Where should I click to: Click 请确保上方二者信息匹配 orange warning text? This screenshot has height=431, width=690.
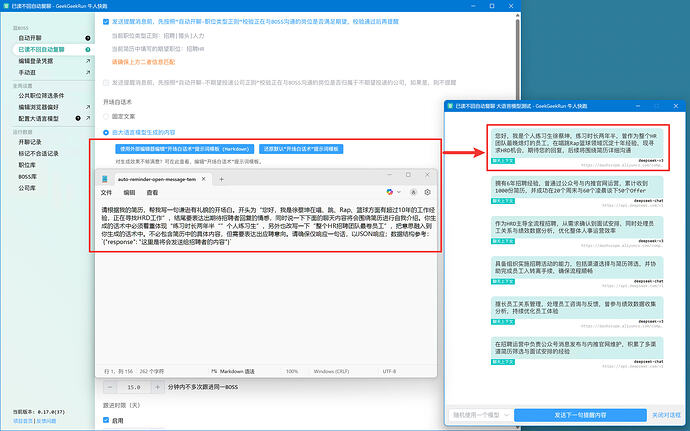(x=143, y=62)
